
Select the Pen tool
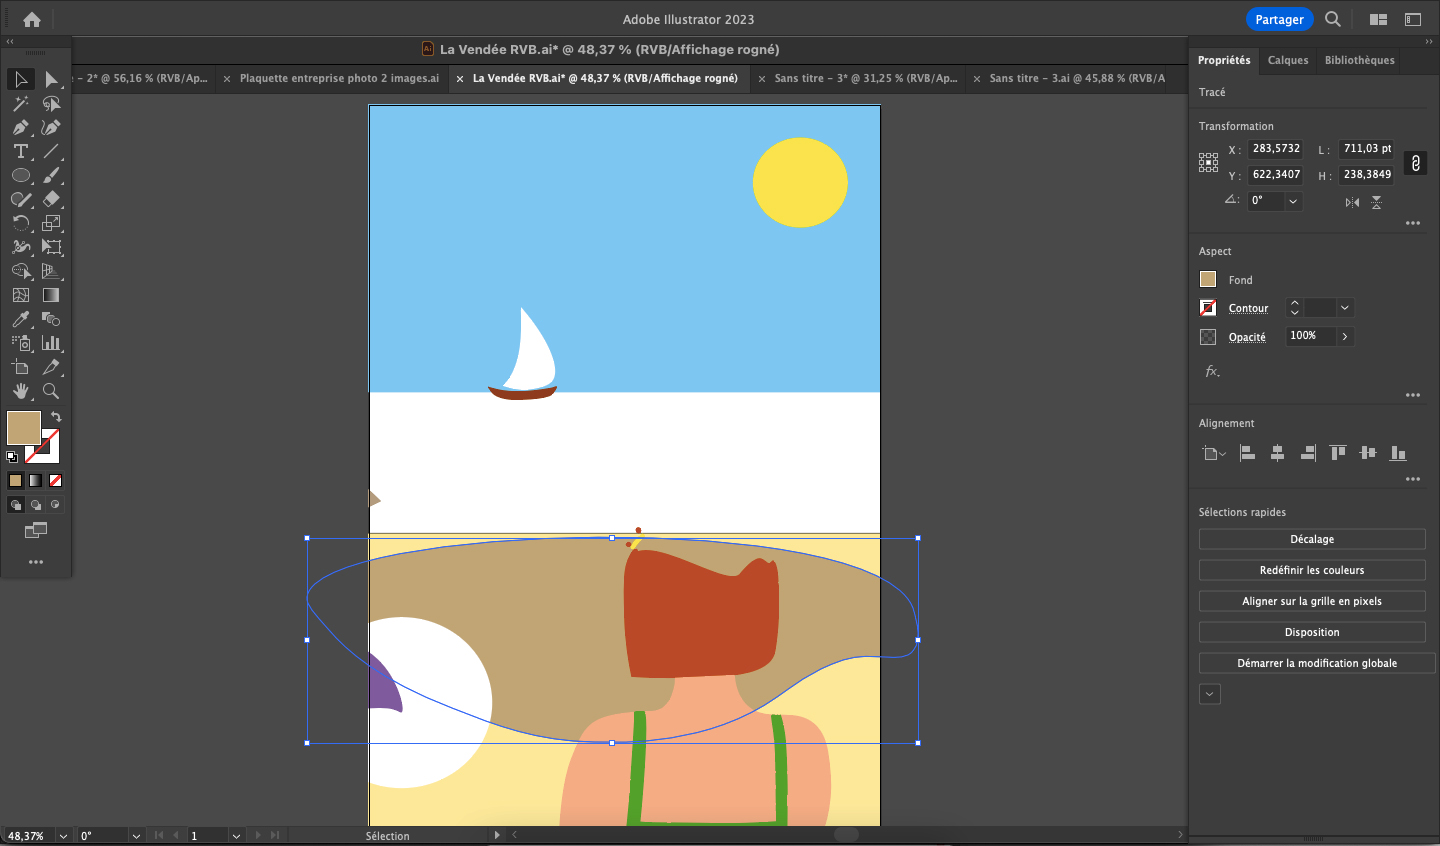coord(20,128)
